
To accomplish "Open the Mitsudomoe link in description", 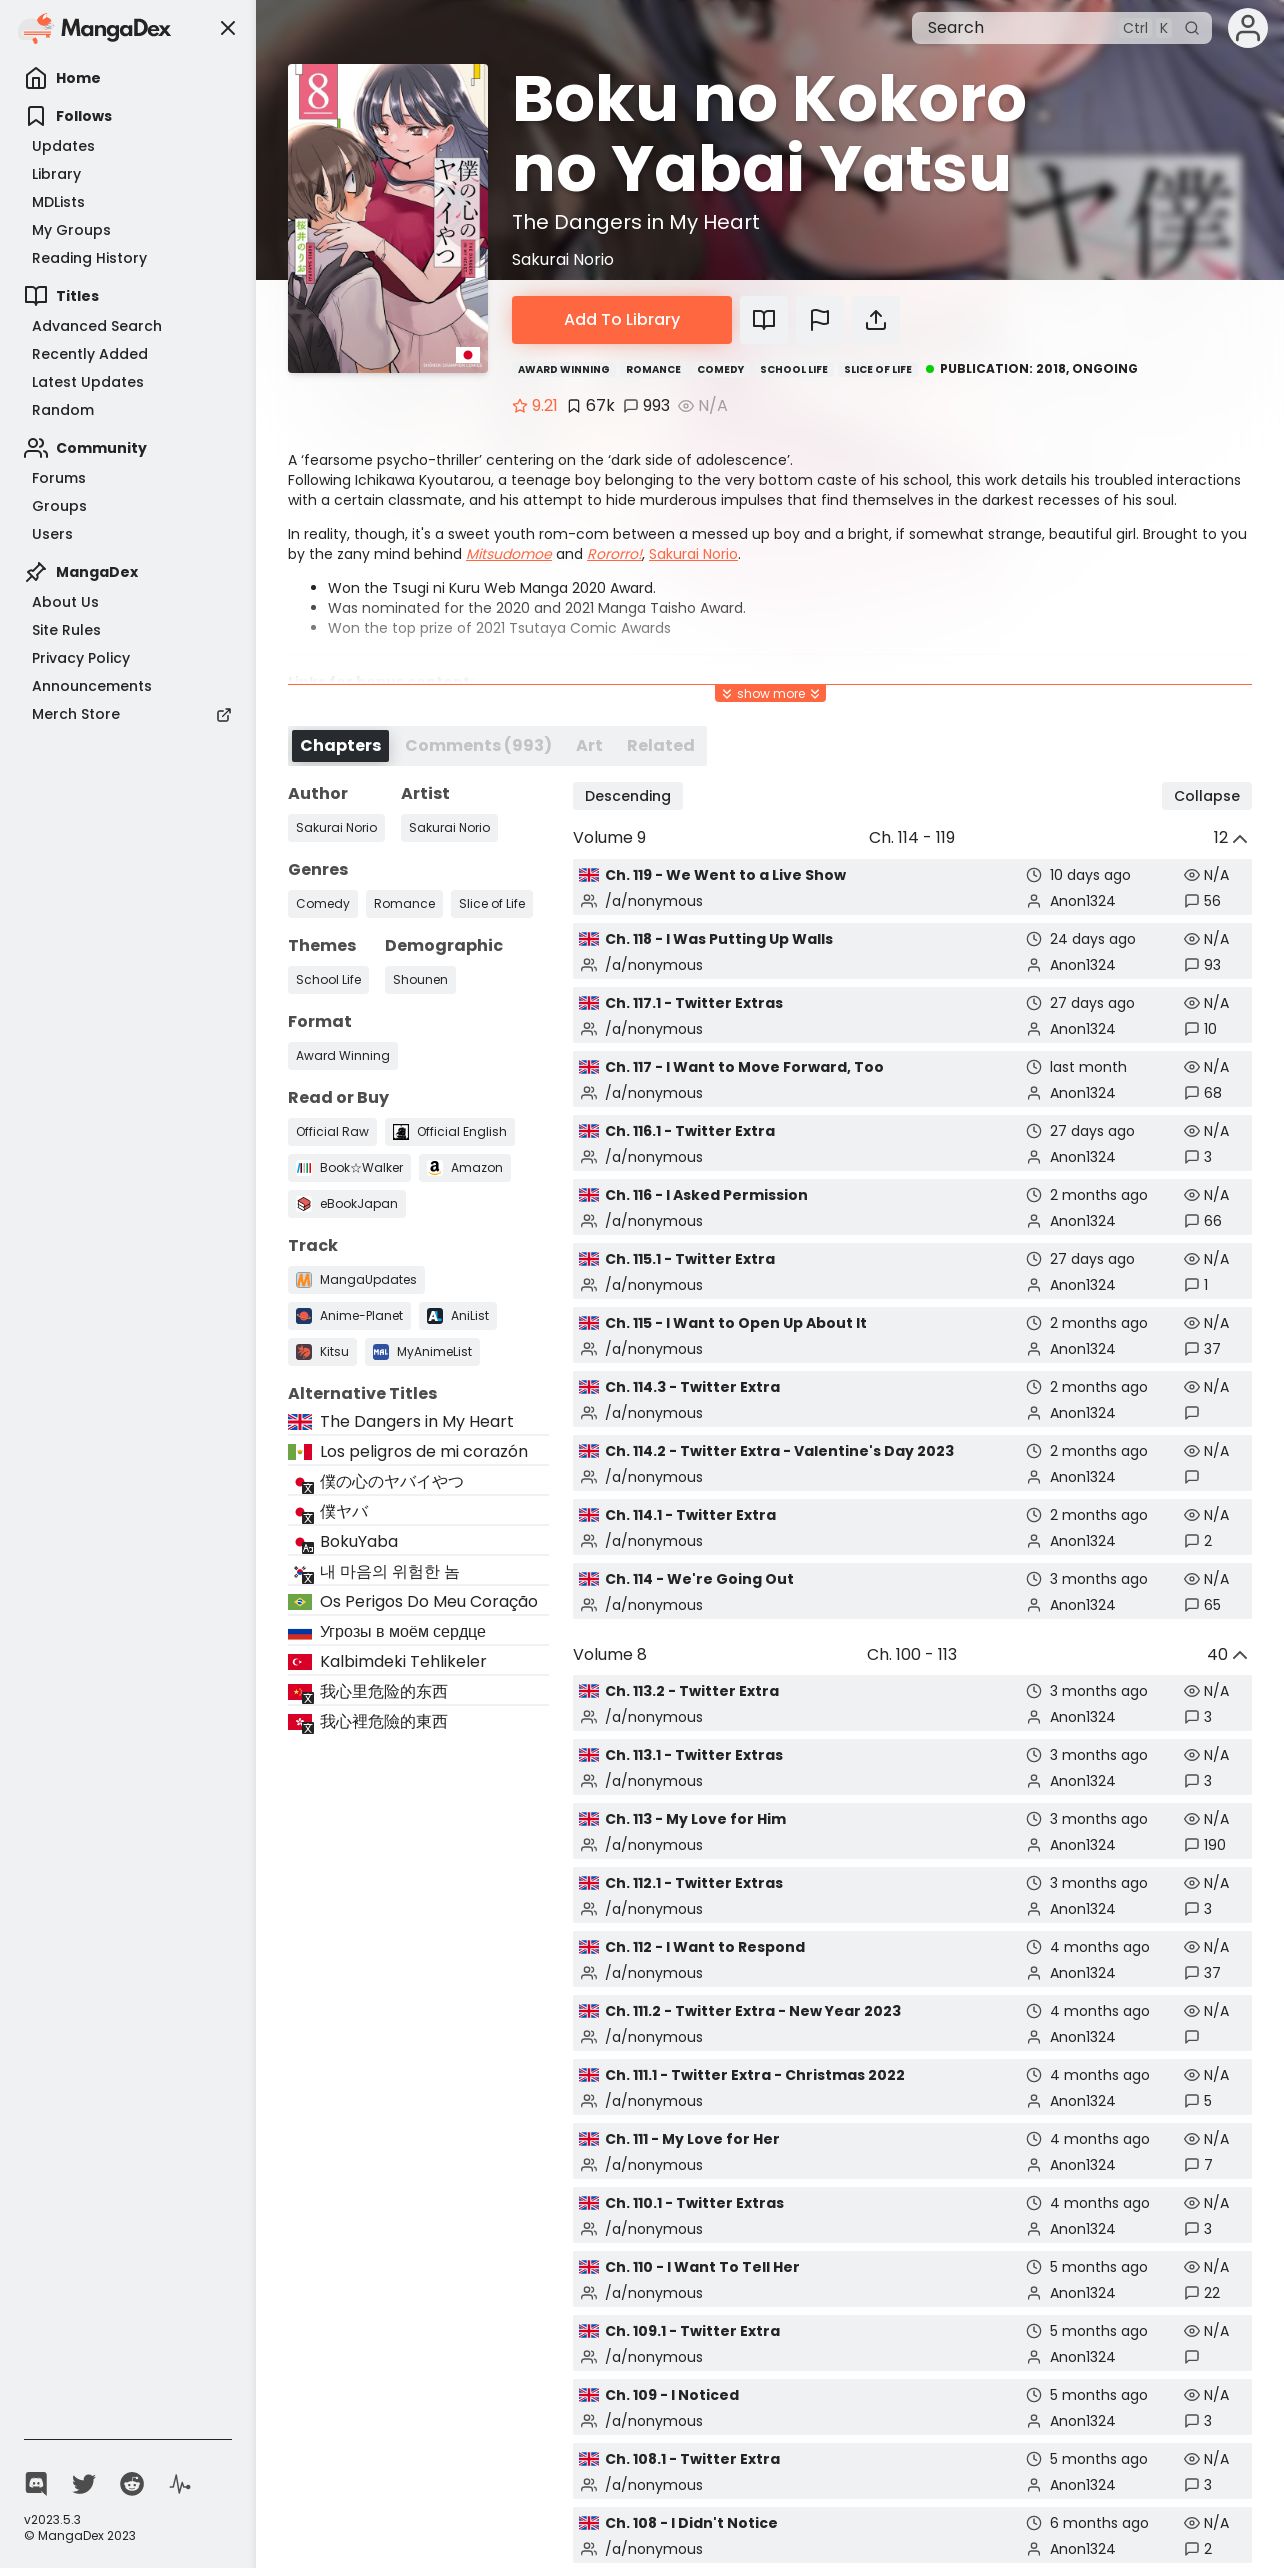I will 509,554.
